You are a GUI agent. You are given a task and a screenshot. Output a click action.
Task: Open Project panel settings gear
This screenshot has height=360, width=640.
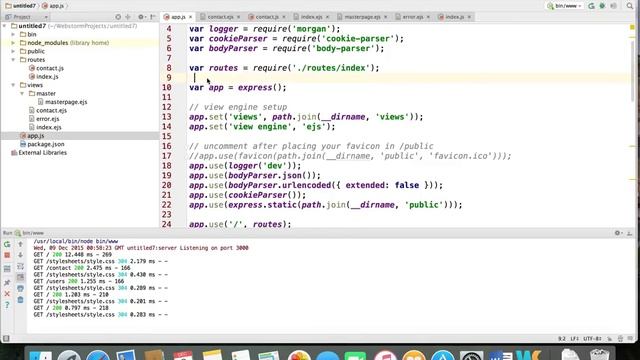(x=141, y=17)
